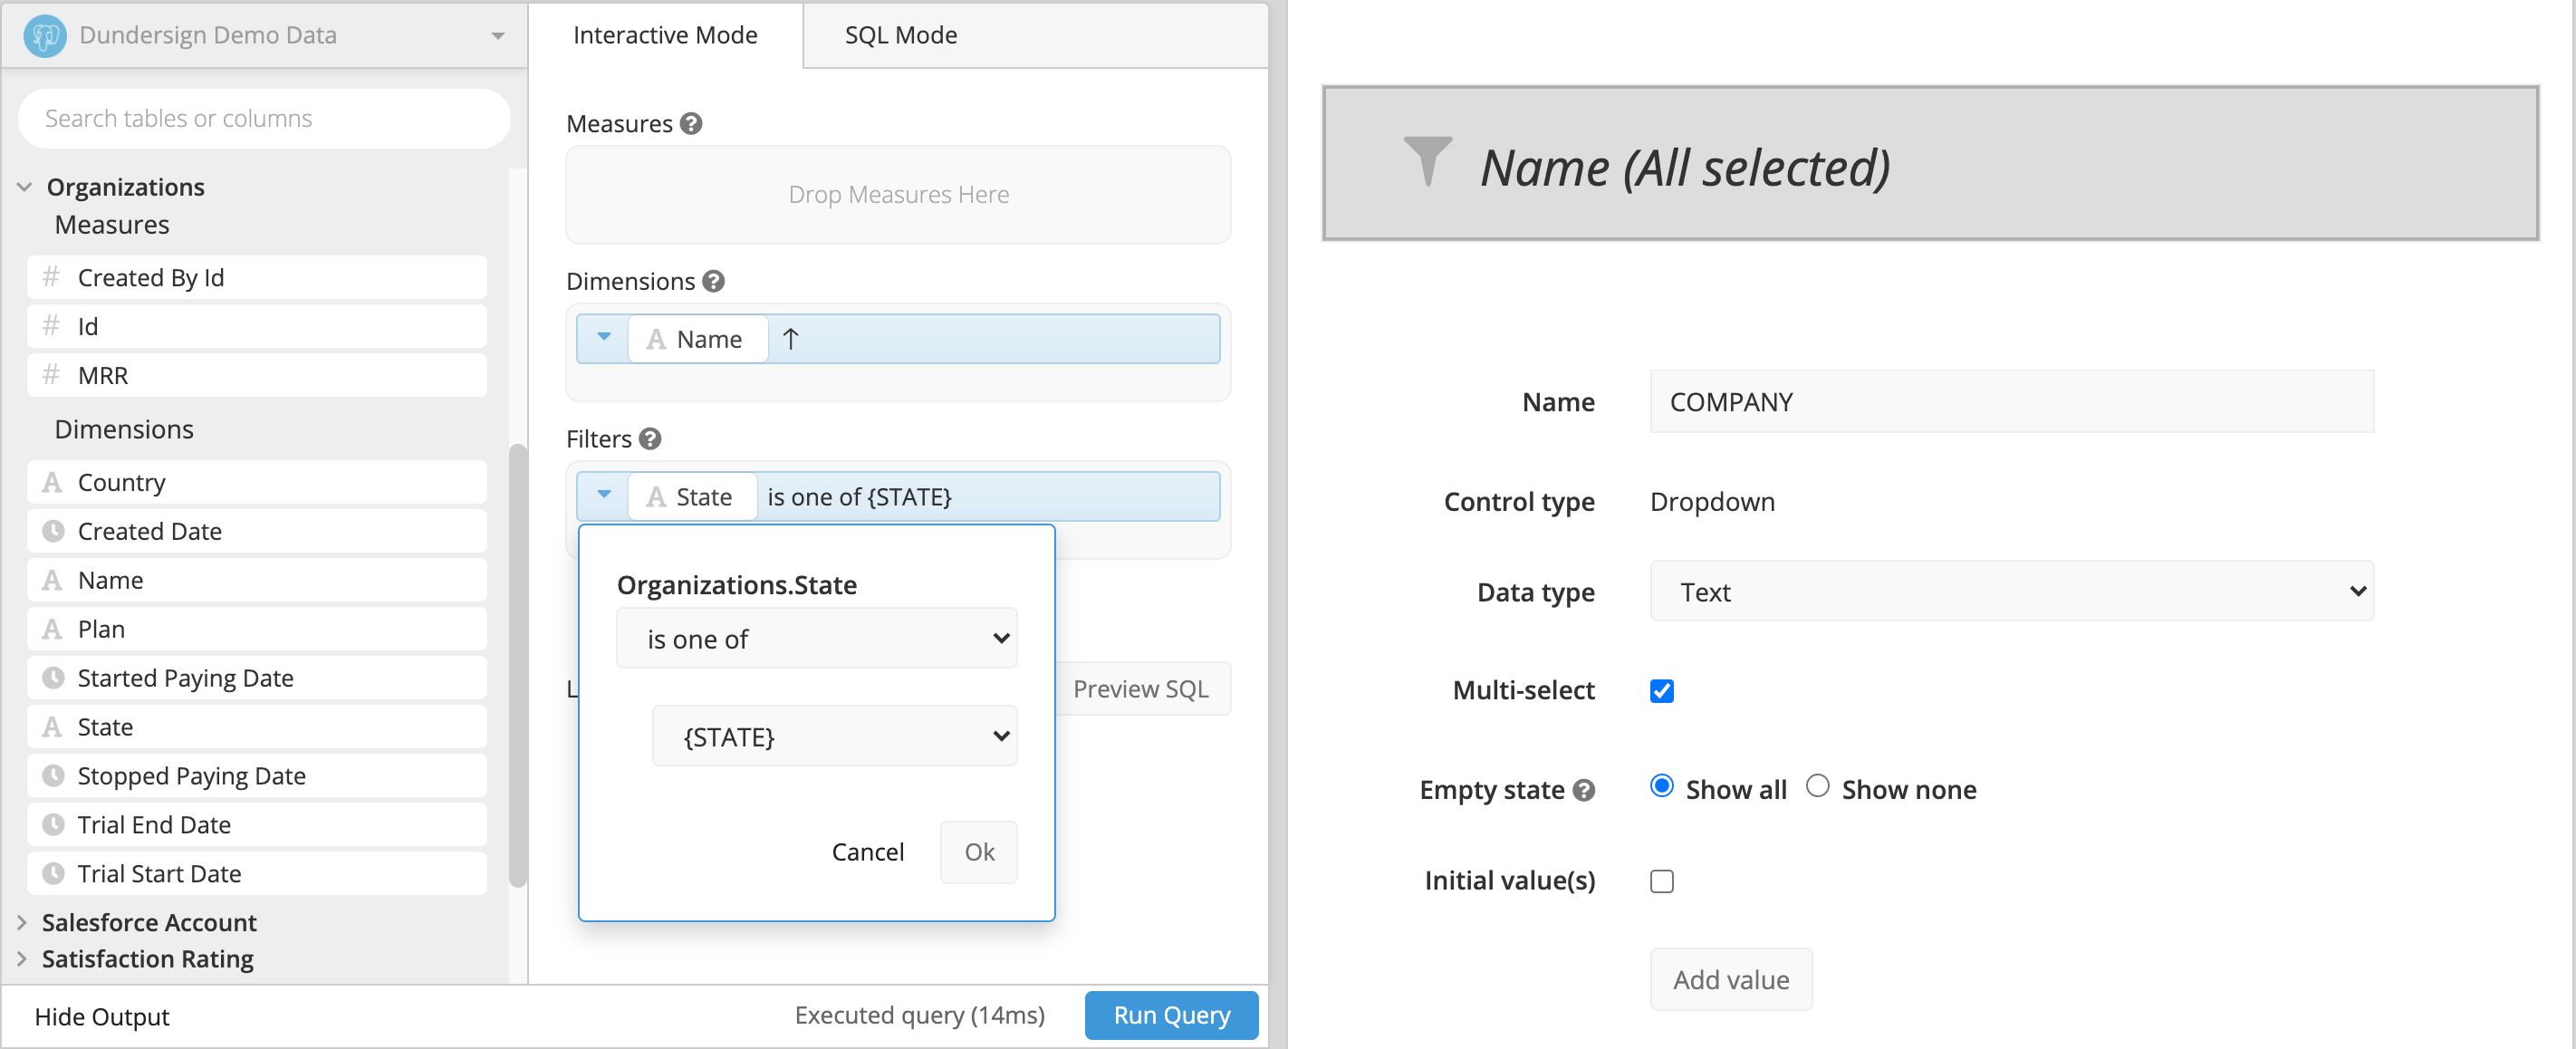Click the blue filter tag icon on State row

tap(606, 496)
